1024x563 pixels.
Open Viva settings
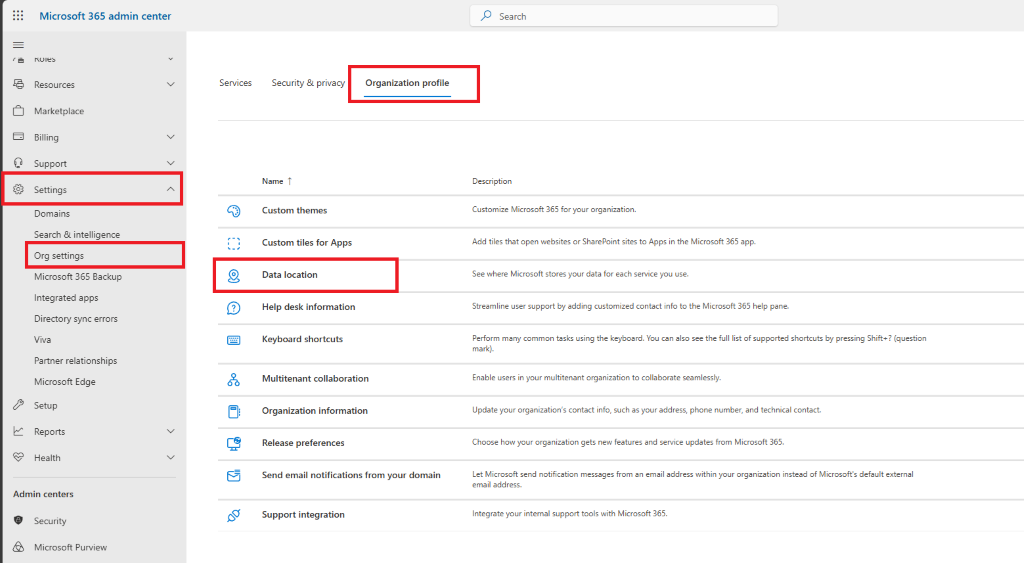[x=42, y=340]
